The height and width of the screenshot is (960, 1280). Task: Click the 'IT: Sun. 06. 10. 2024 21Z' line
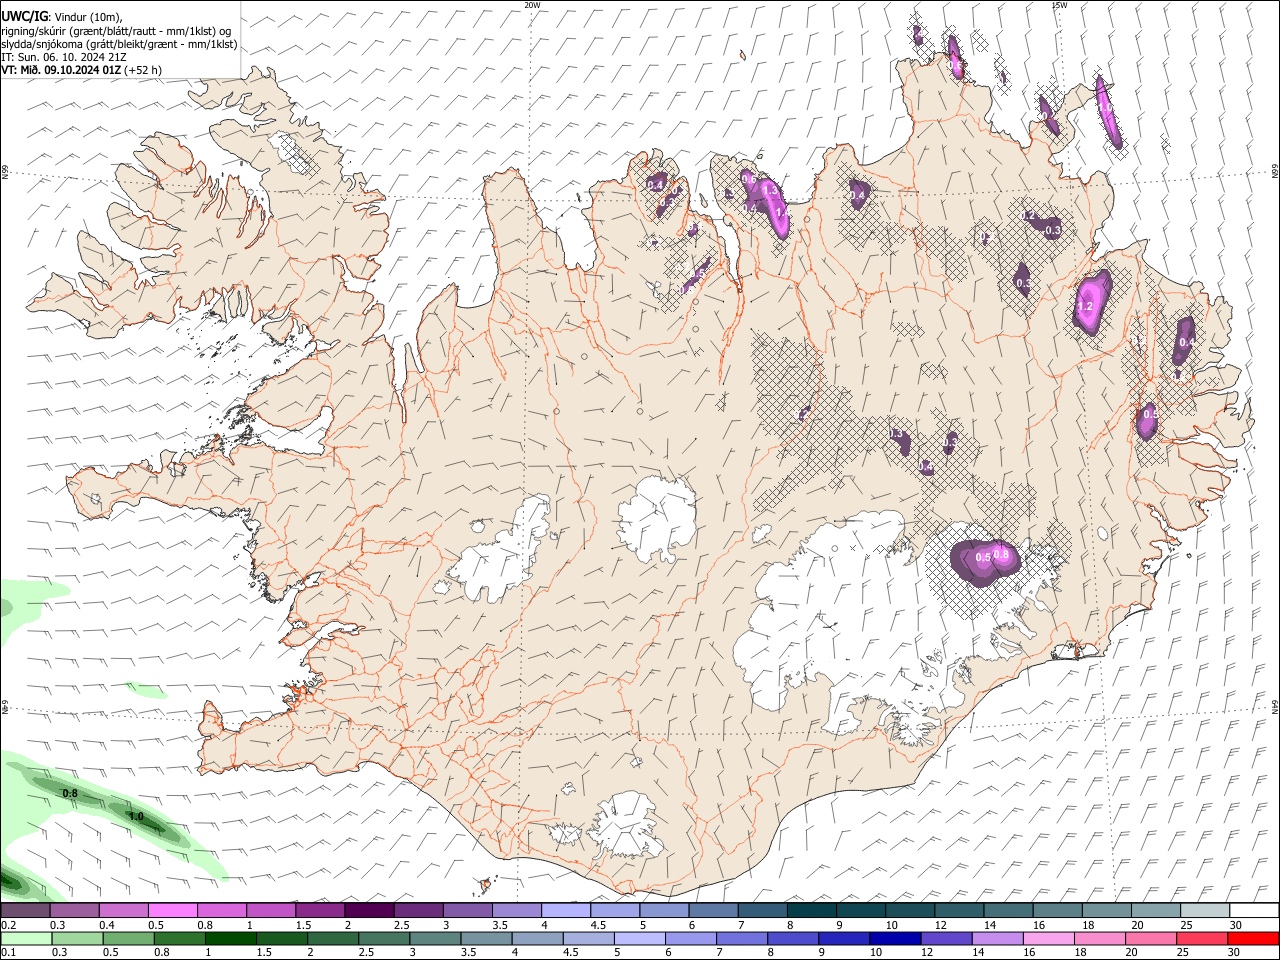[63, 57]
